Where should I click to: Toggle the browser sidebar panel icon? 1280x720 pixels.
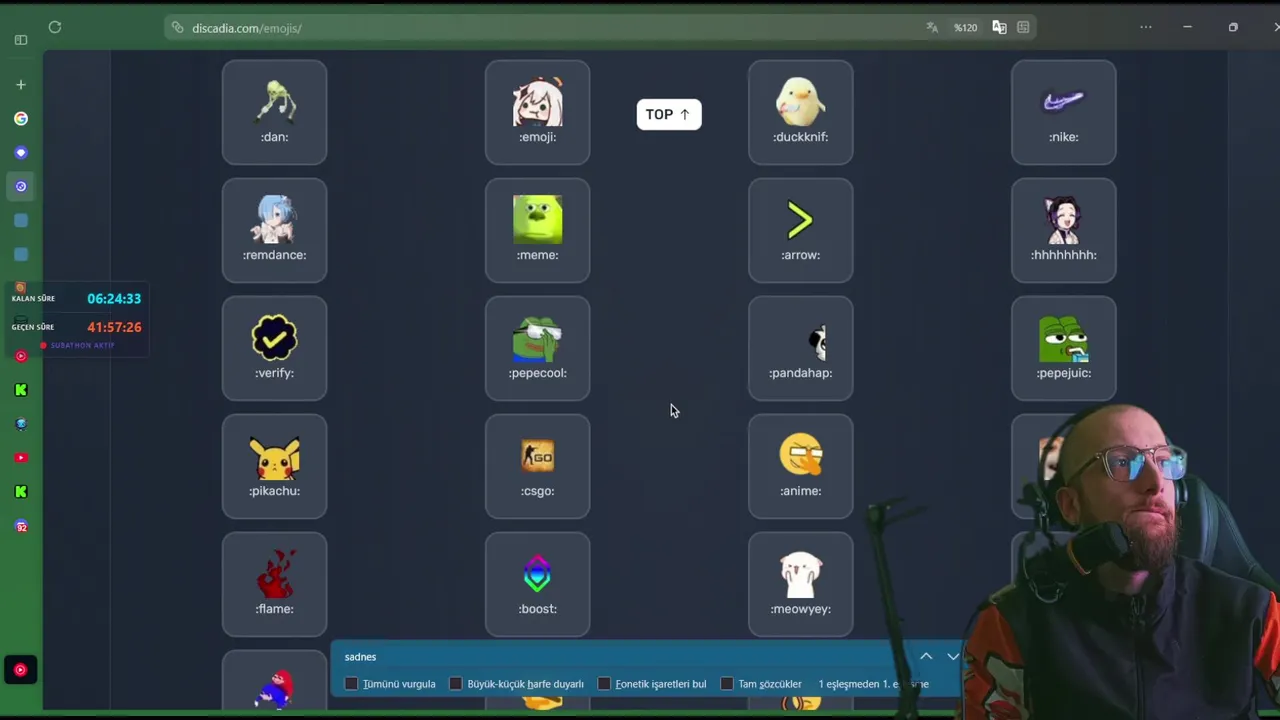coord(21,40)
